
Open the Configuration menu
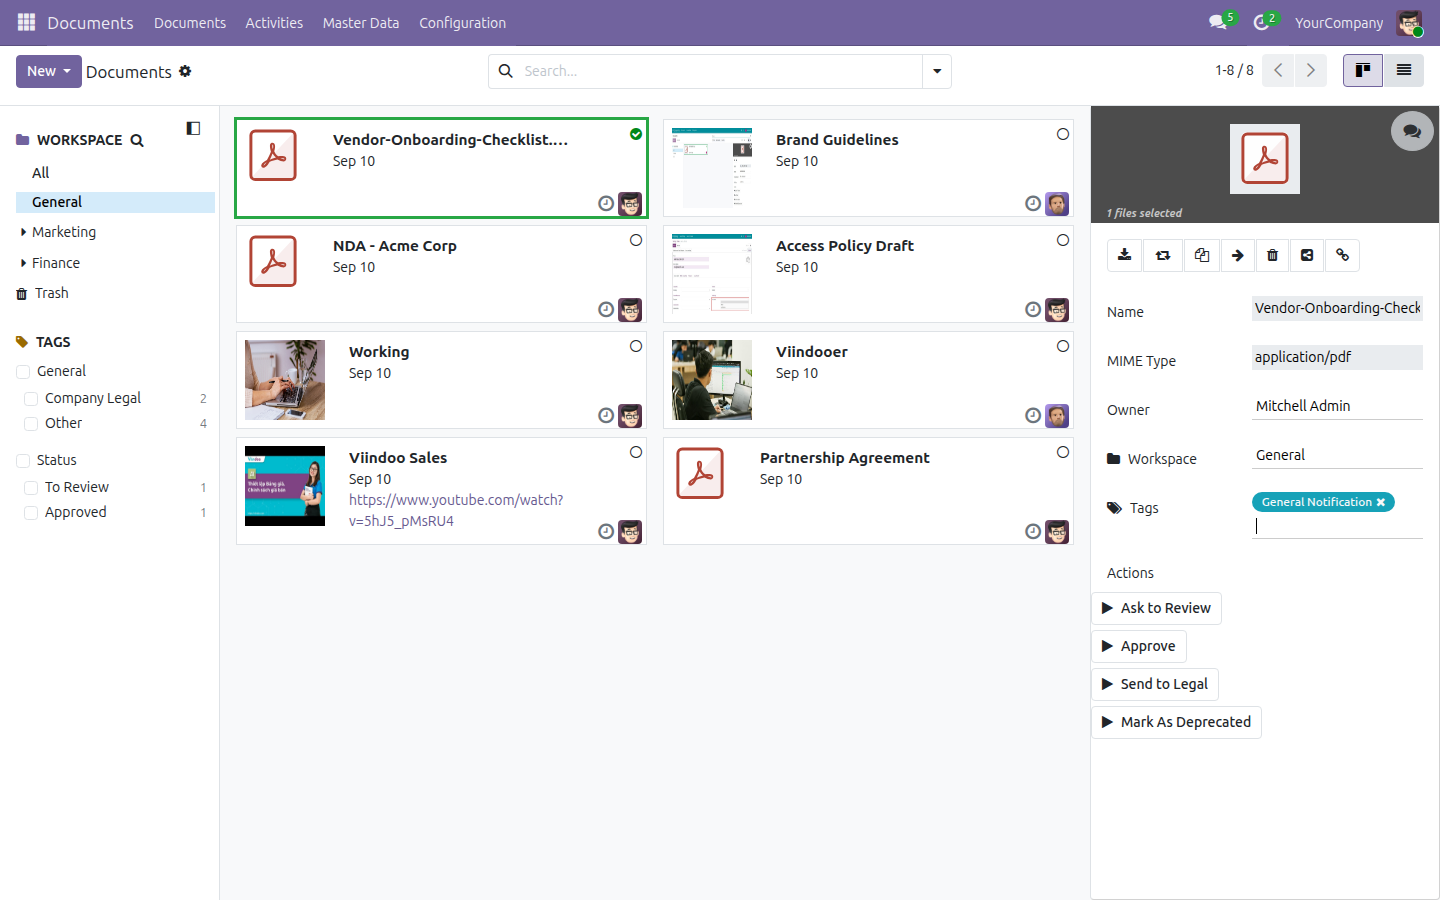[462, 23]
